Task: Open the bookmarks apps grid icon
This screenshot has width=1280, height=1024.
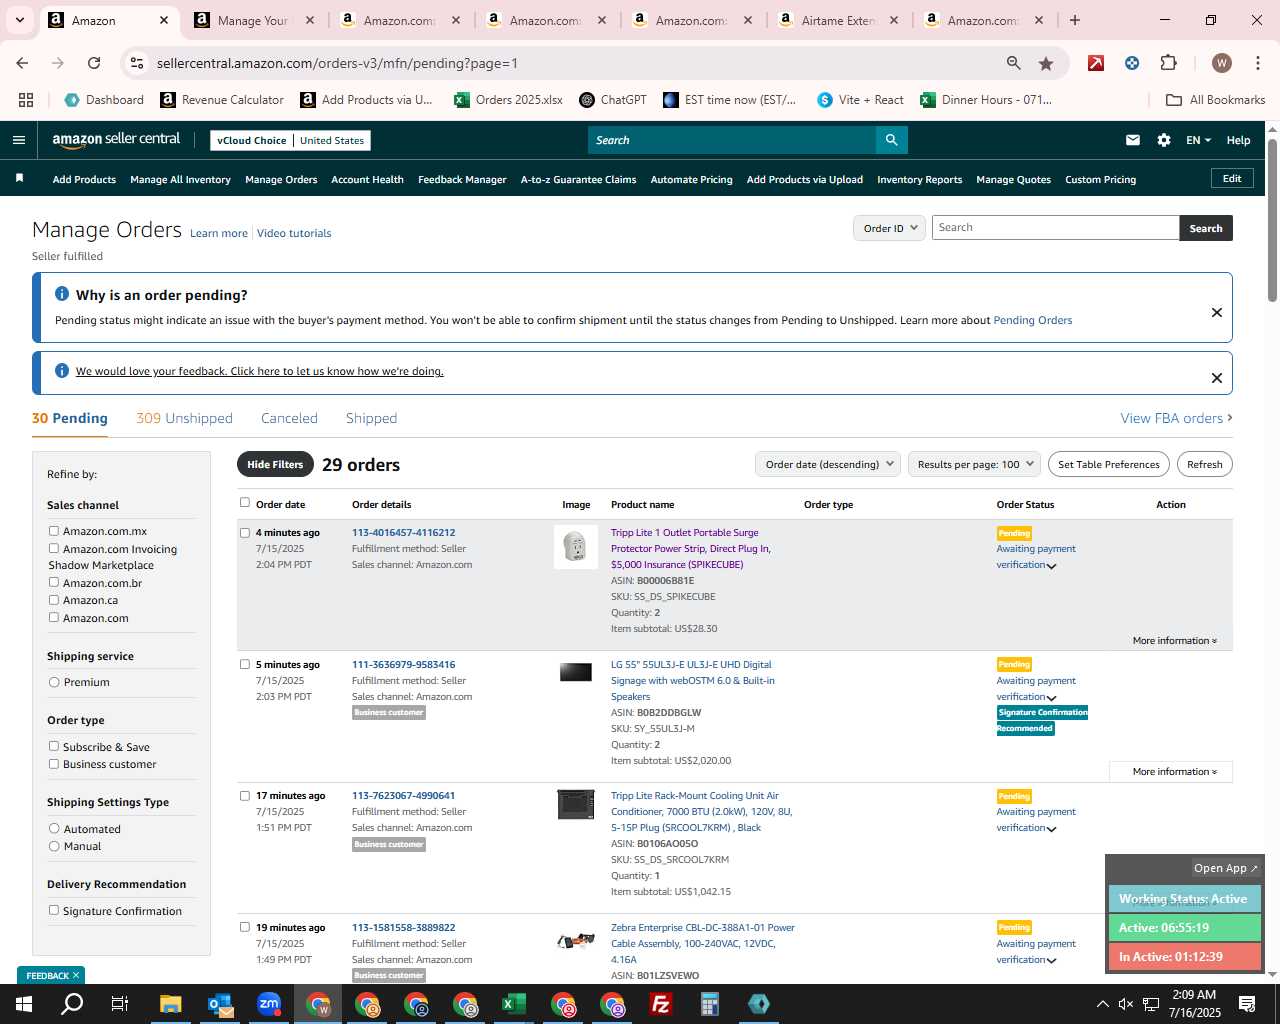Action: [x=26, y=100]
